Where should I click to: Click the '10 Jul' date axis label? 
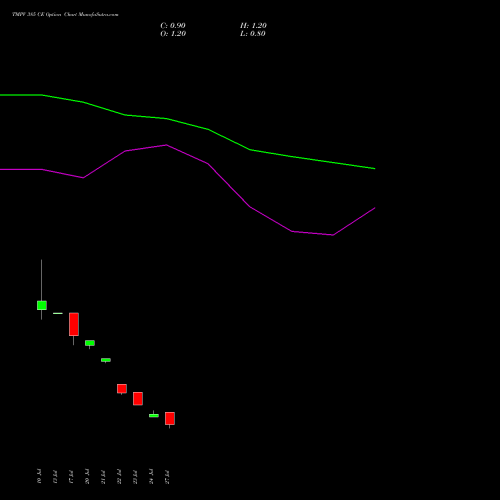[x=39, y=476]
